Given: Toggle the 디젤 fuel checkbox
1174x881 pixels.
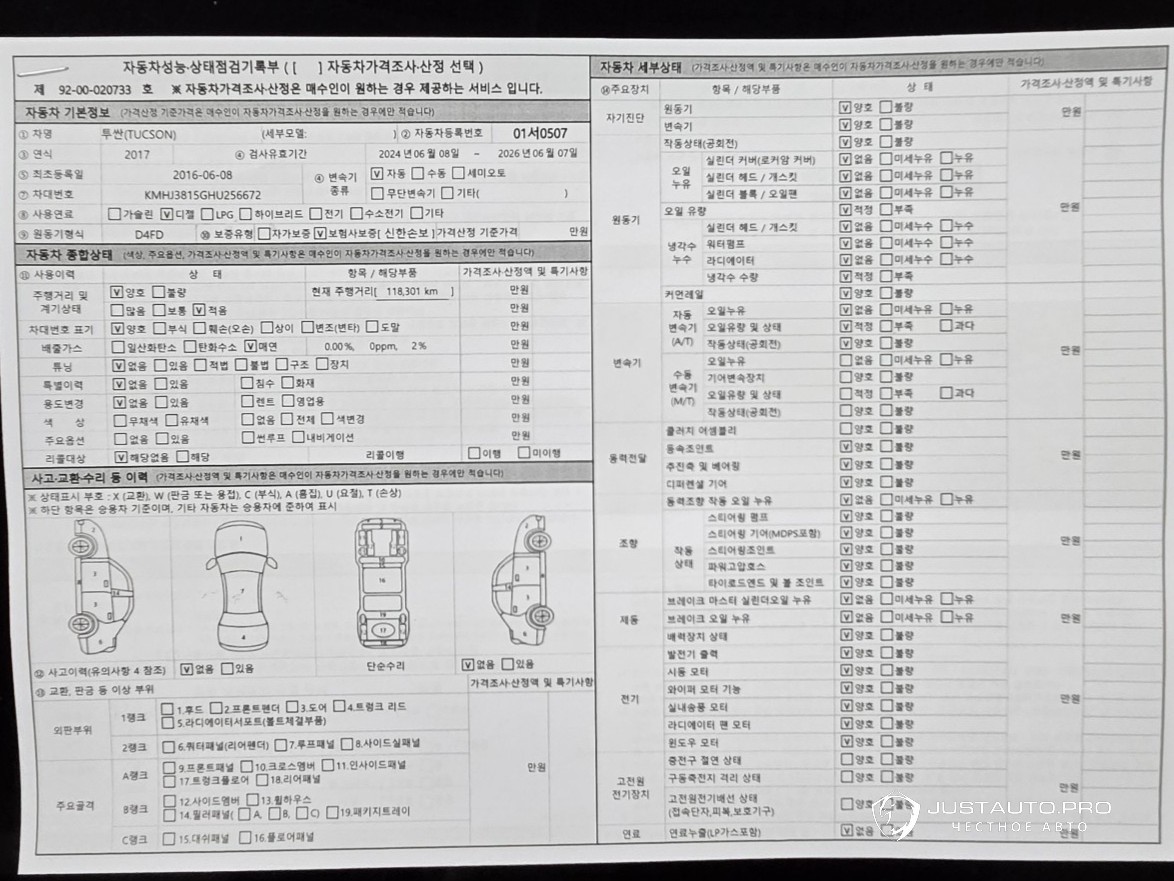Looking at the screenshot, I should click(167, 214).
